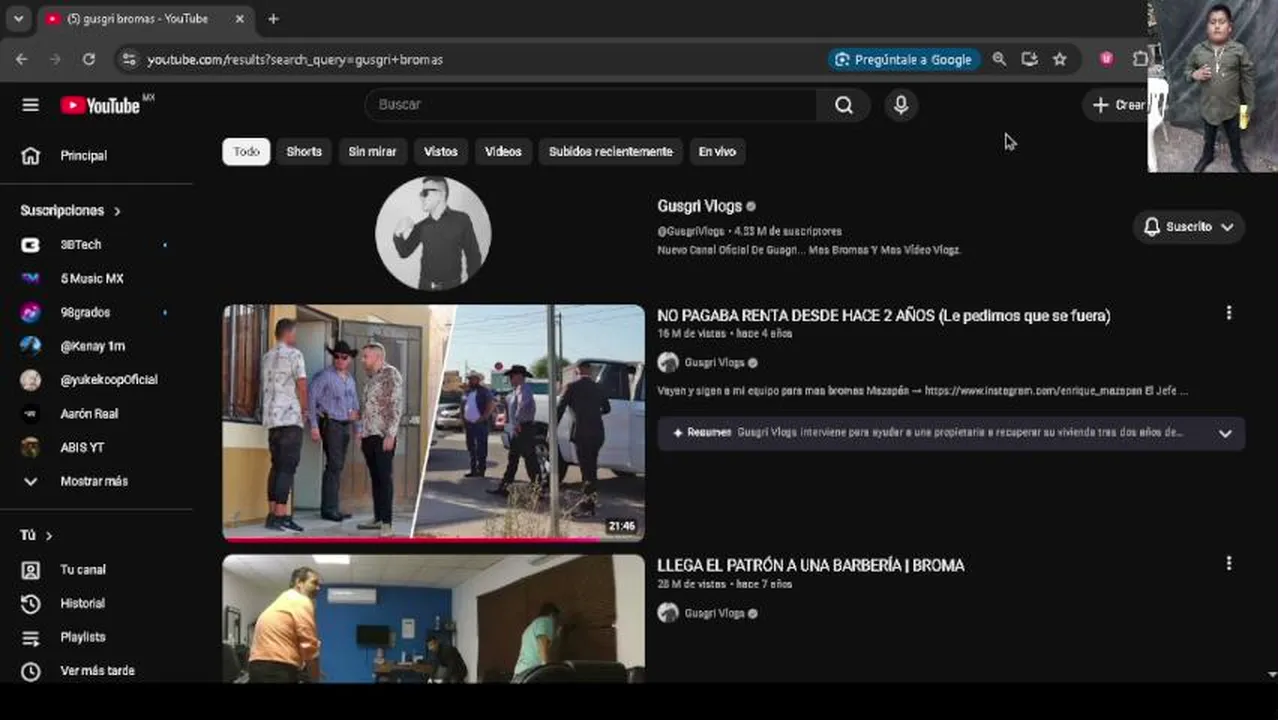1278x720 pixels.
Task: Open LLEGA EL PATRÓN A UNA BARBERÍA title
Action: click(x=811, y=566)
